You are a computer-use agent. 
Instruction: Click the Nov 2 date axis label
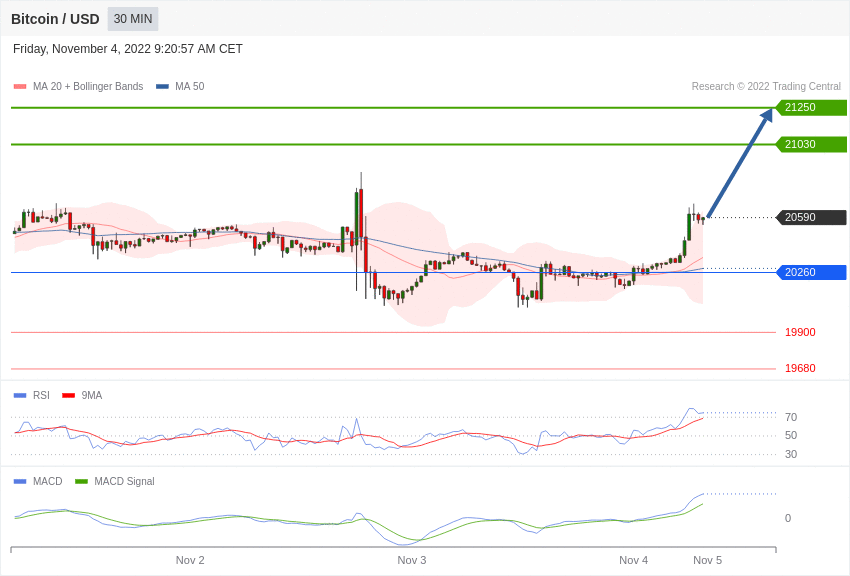coord(190,560)
